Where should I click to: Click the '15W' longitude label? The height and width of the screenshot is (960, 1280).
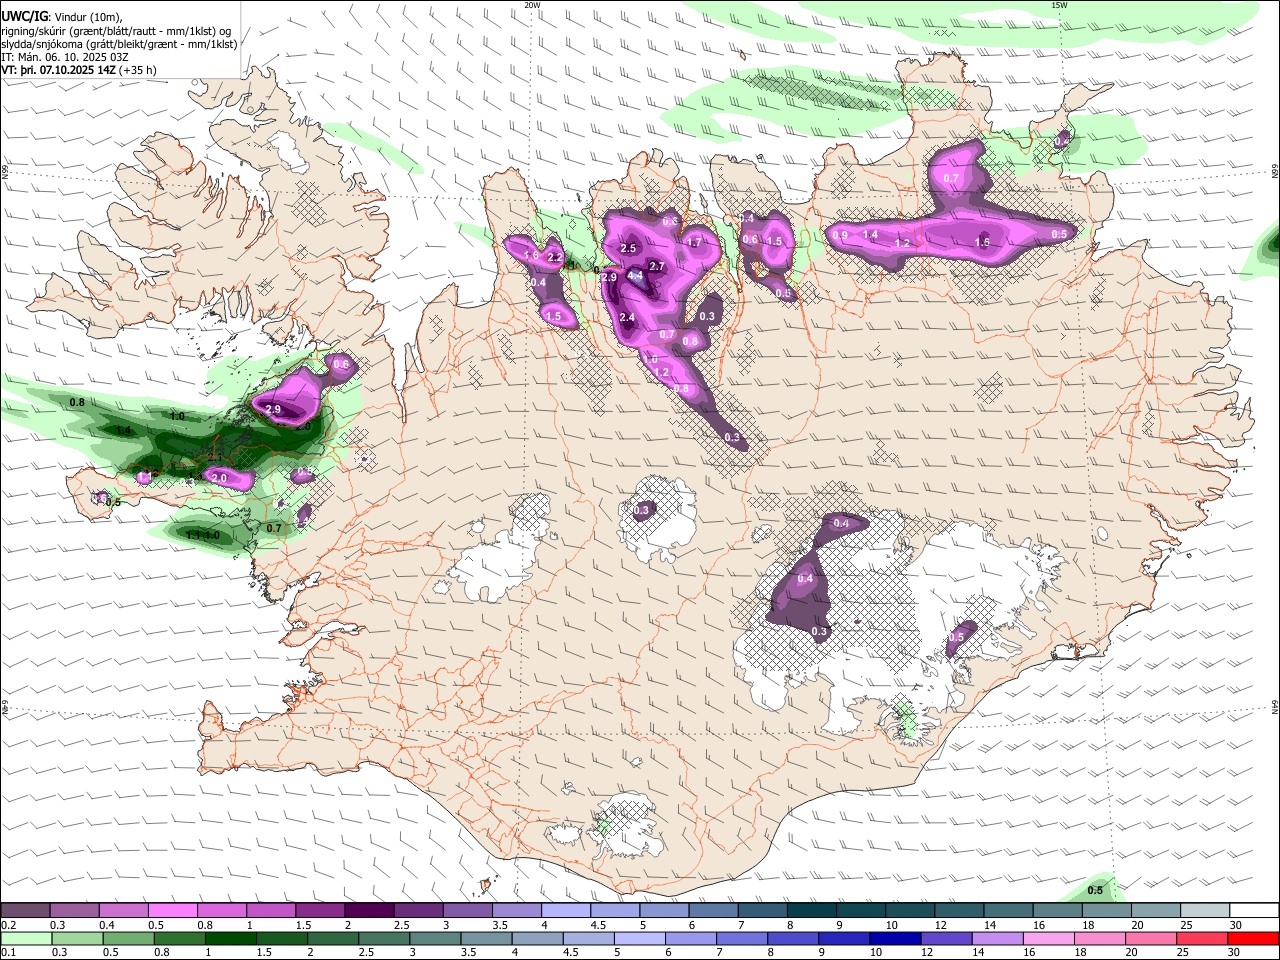pos(1059,5)
